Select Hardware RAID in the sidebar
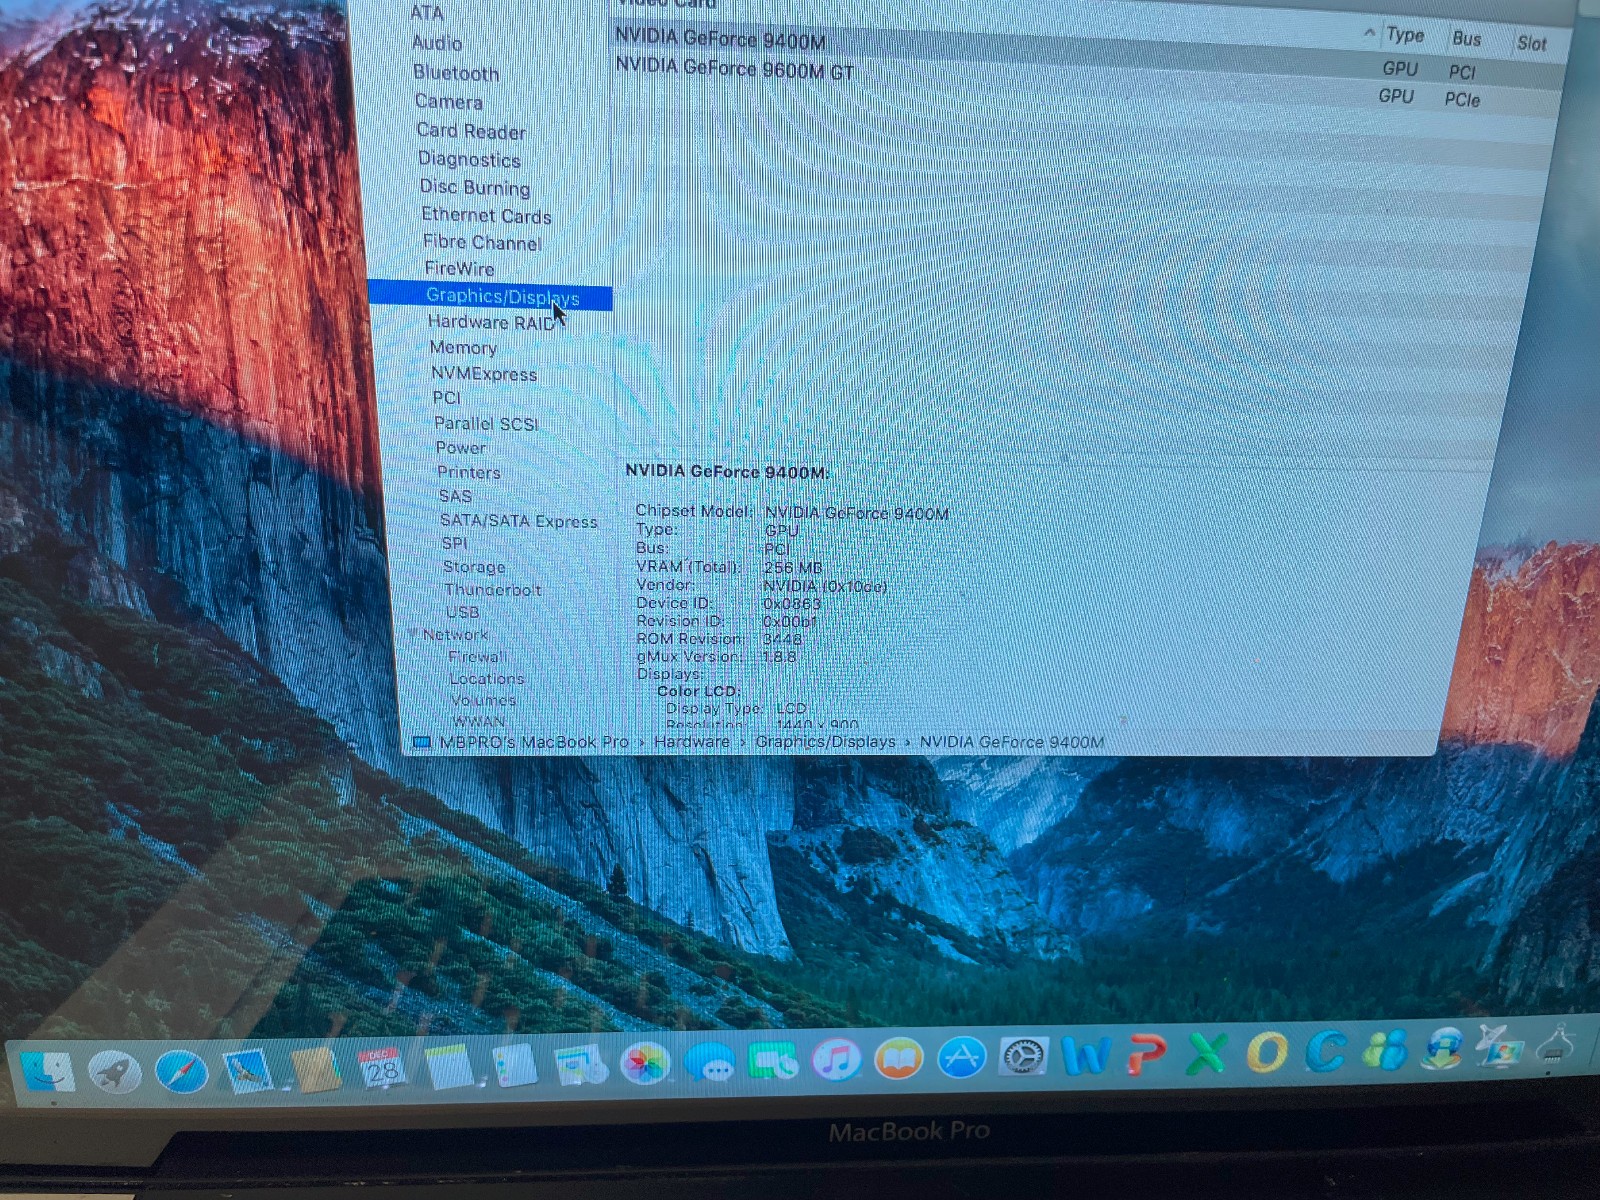 [x=492, y=322]
